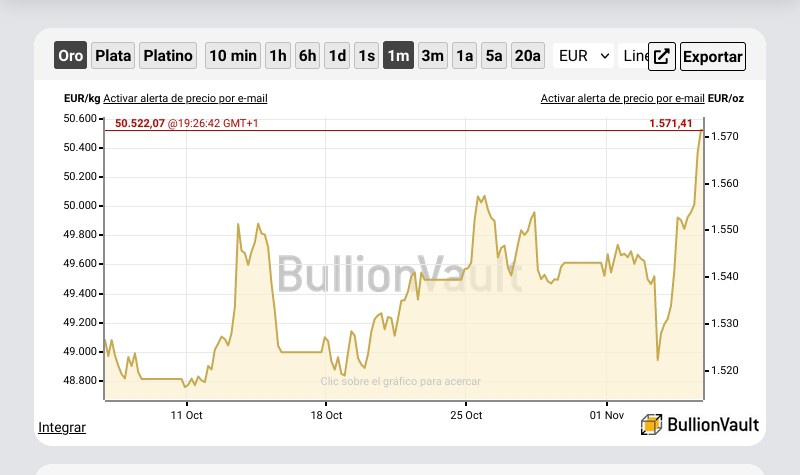Image resolution: width=800 pixels, height=475 pixels.
Task: Open the Integrar link
Action: tap(62, 427)
